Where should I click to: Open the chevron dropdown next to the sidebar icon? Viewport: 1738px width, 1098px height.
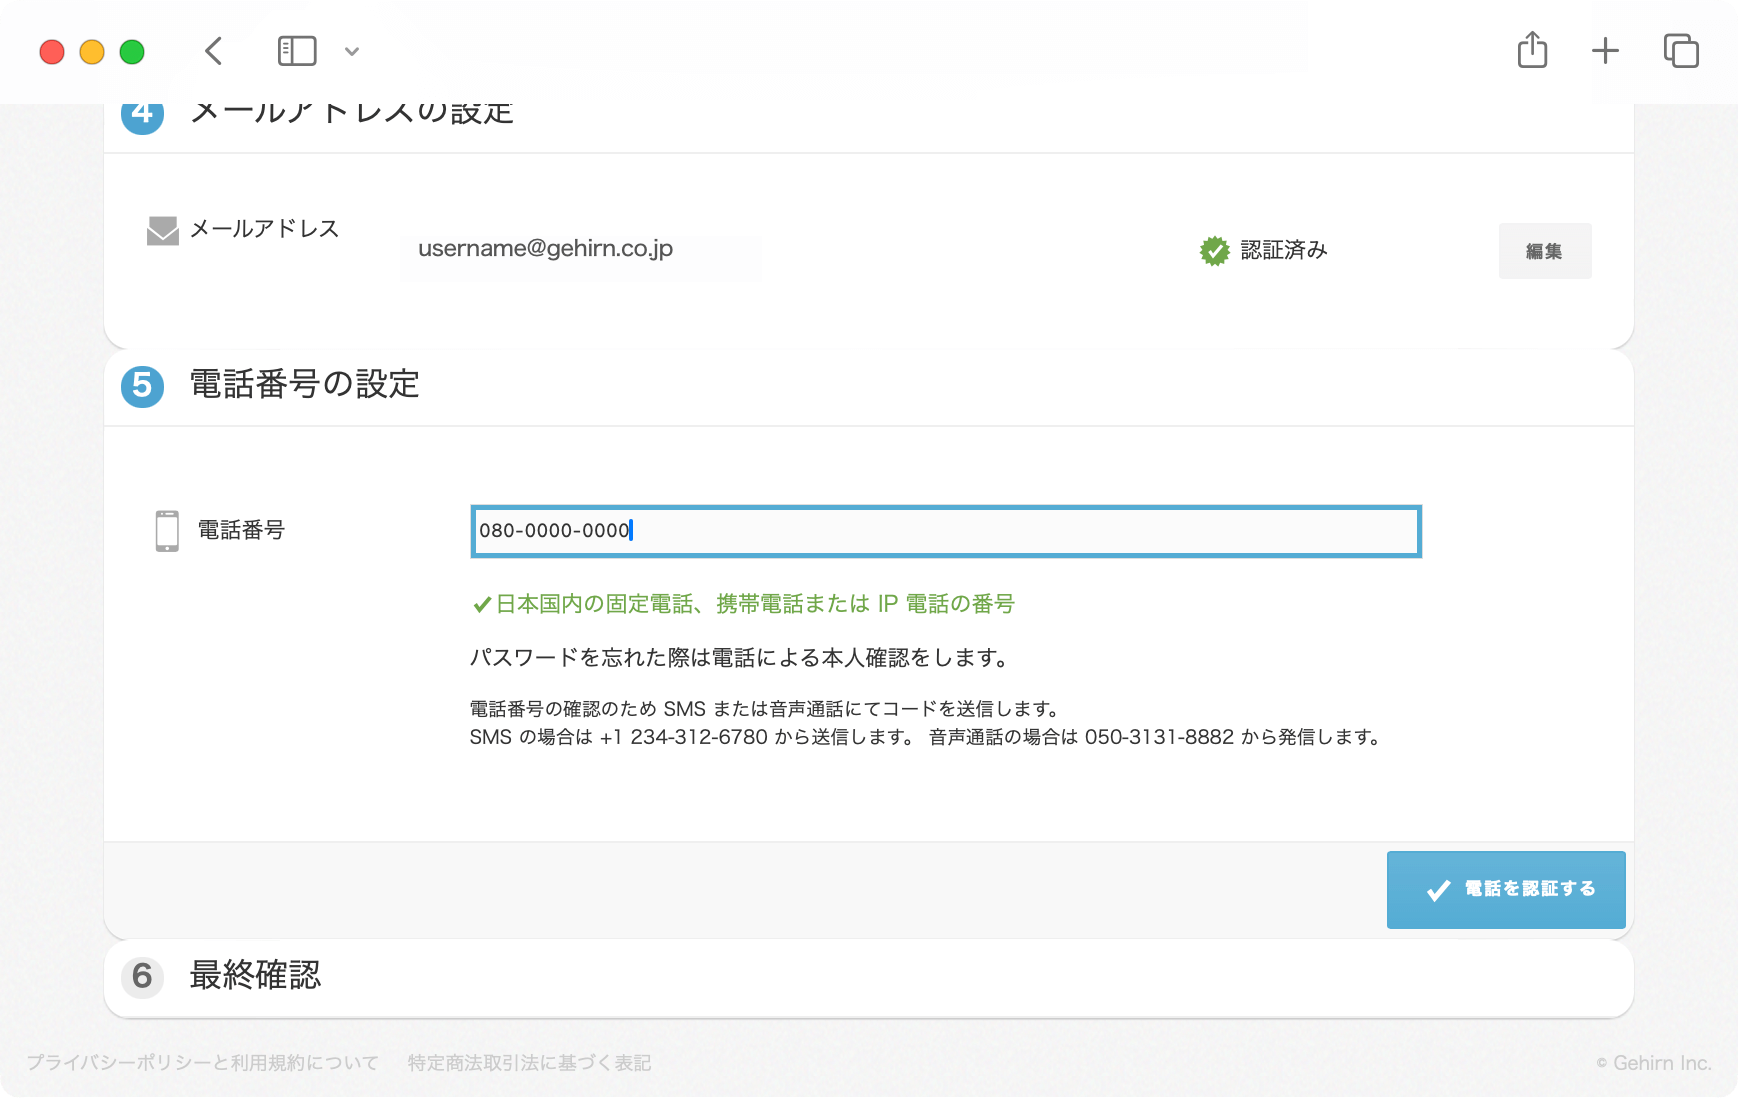pyautogui.click(x=351, y=51)
